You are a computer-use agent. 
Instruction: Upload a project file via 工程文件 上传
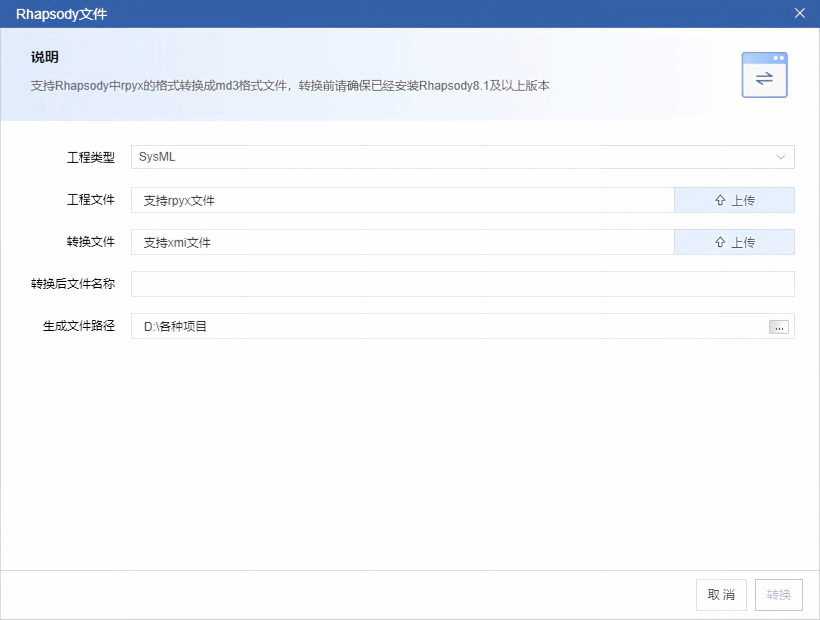tap(734, 200)
